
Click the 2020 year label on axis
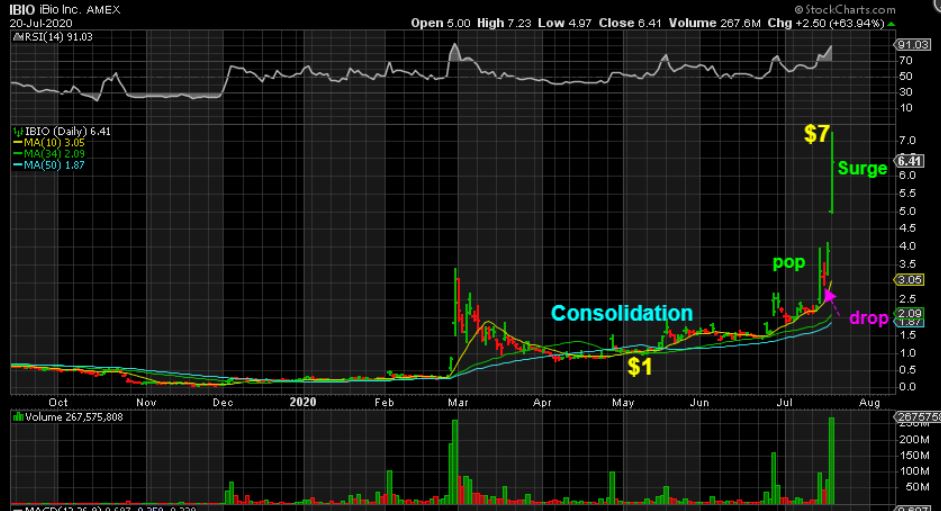pos(302,402)
